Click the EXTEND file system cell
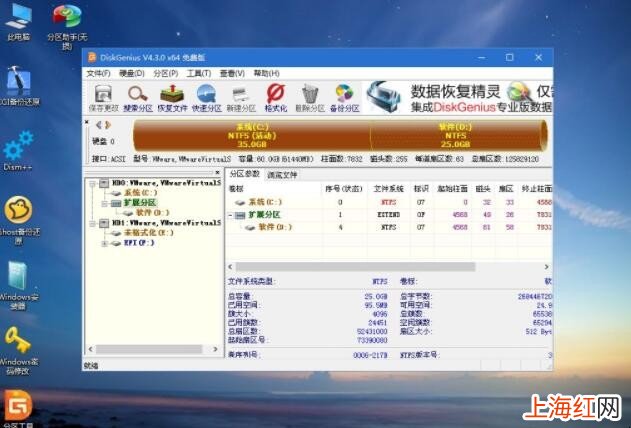The width and height of the screenshot is (631, 428). pyautogui.click(x=388, y=215)
